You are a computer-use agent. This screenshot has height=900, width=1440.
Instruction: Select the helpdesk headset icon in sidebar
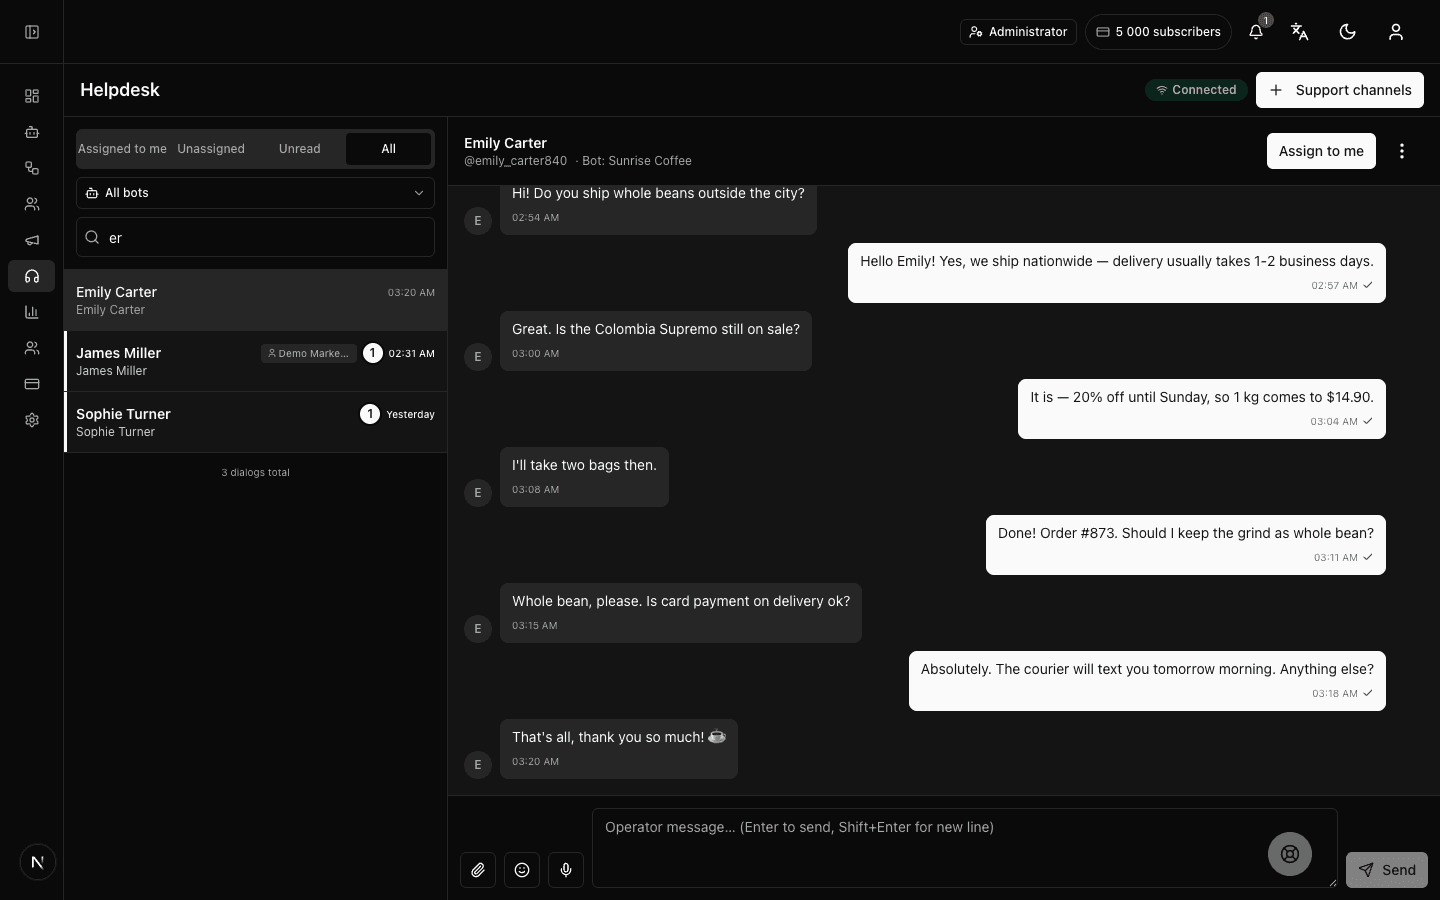pos(32,276)
